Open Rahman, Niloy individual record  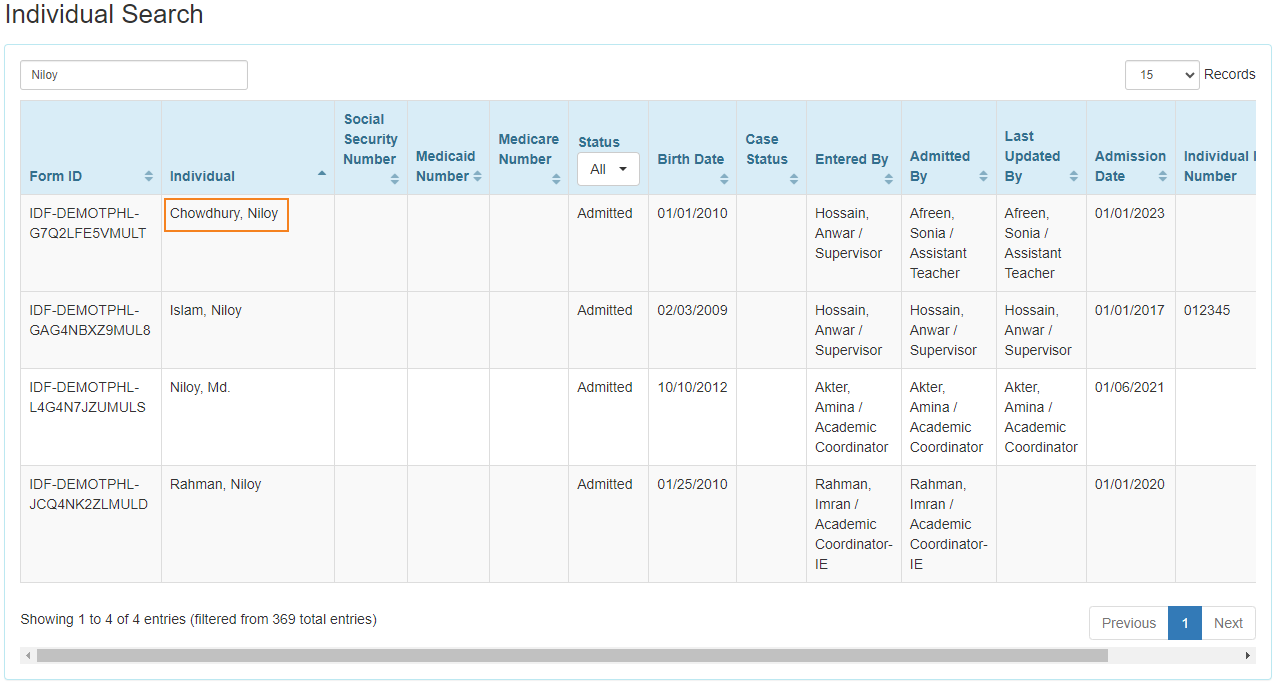coord(215,484)
